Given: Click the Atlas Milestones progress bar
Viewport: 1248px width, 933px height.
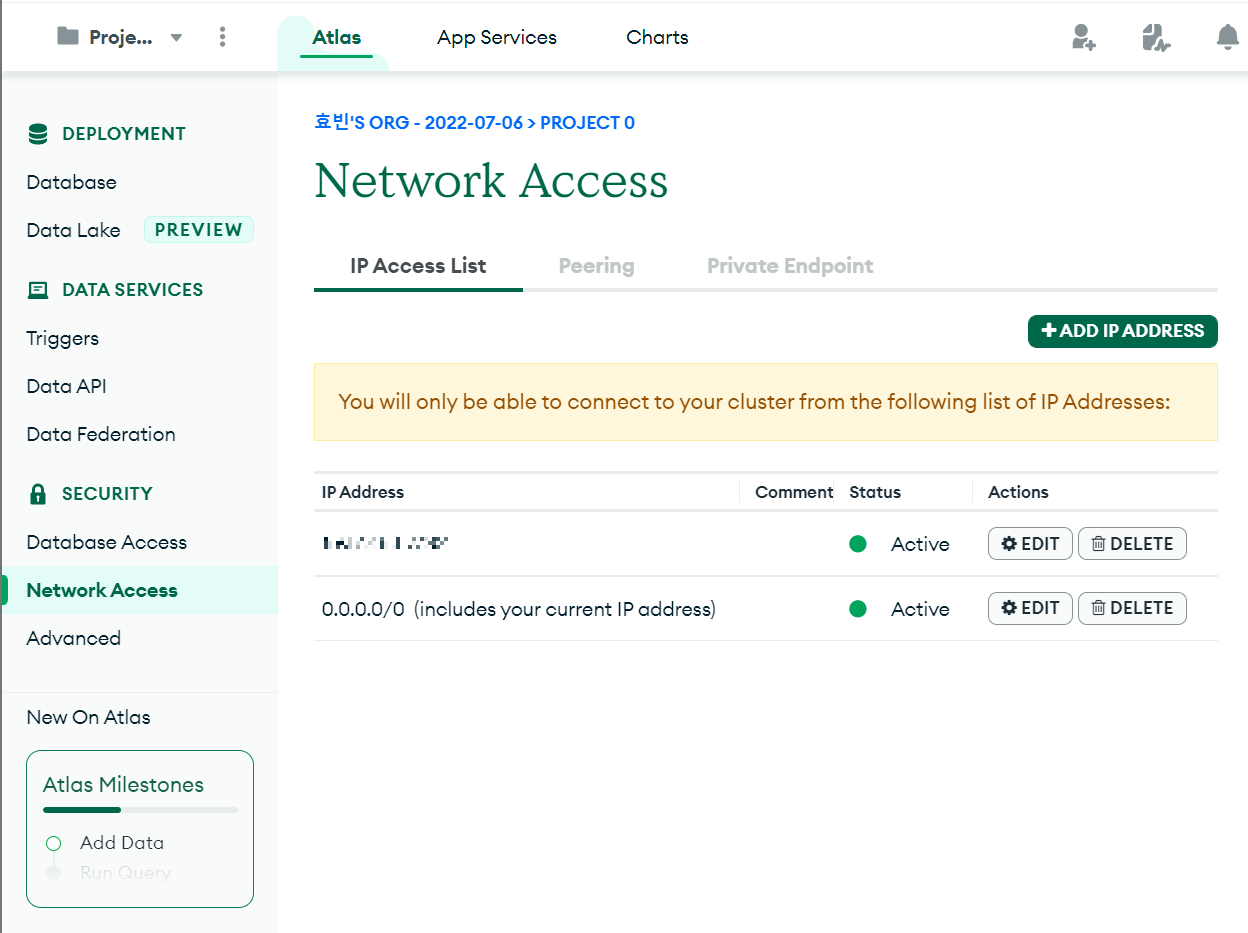Looking at the screenshot, I should [140, 810].
